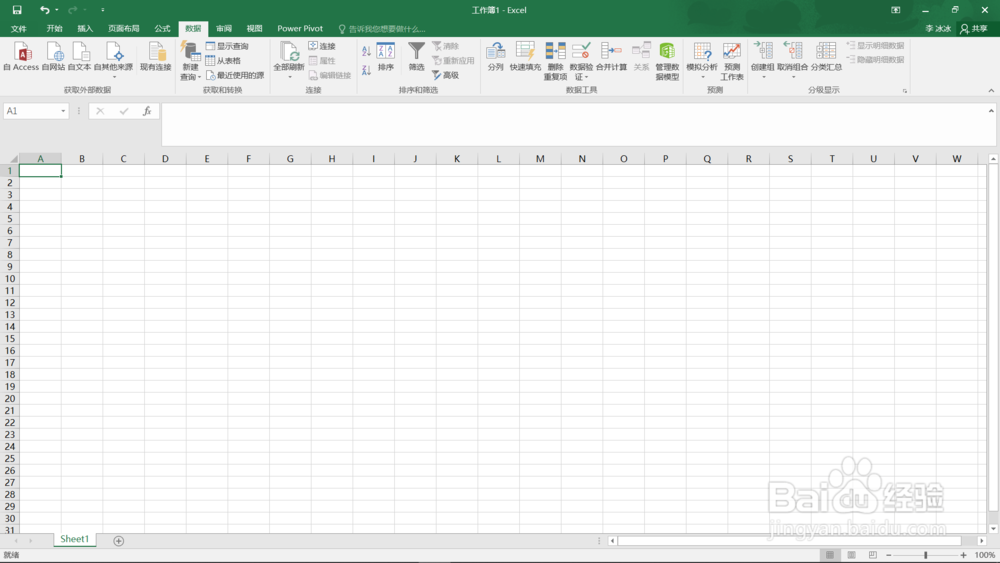
Task: Click the zoom out minus button
Action: pyautogui.click(x=888, y=555)
